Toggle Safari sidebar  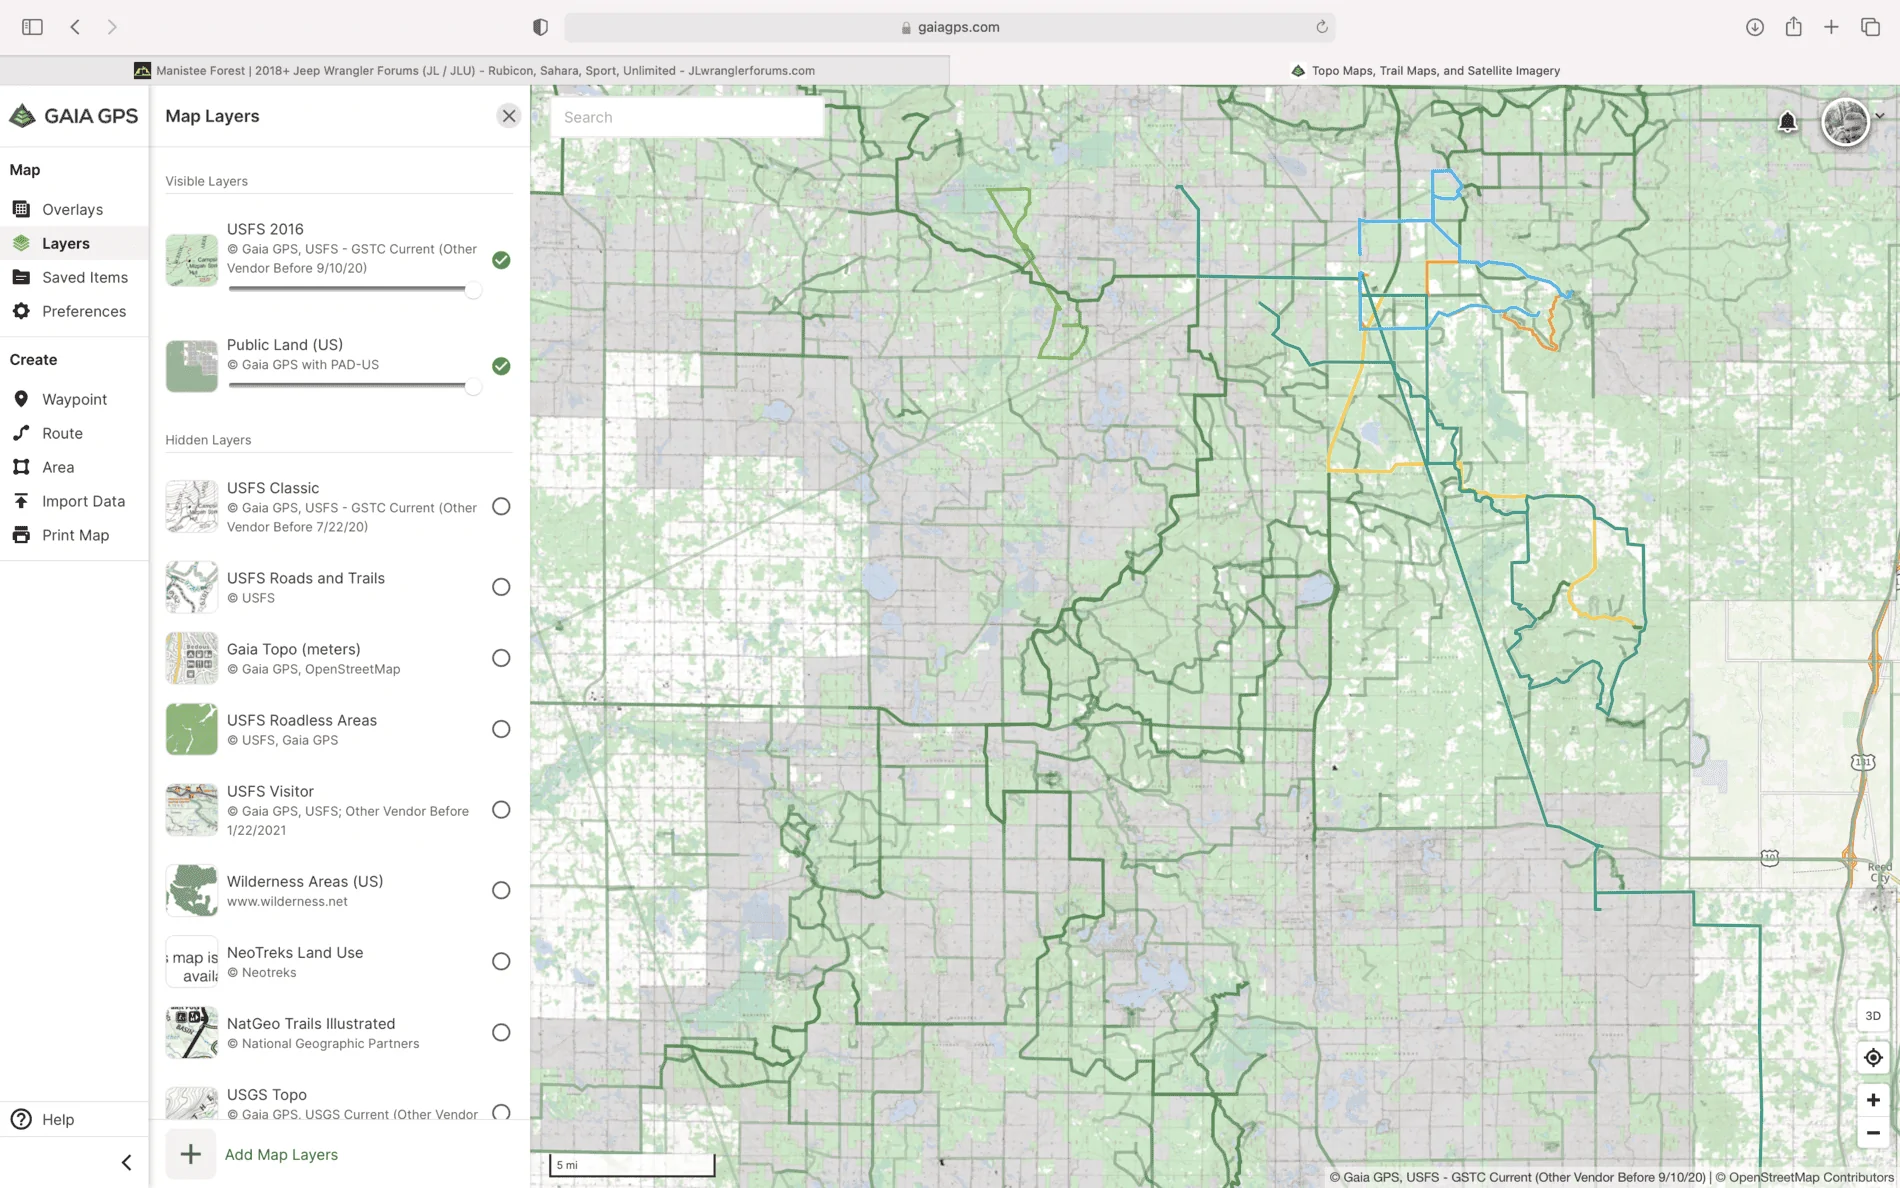[x=32, y=27]
